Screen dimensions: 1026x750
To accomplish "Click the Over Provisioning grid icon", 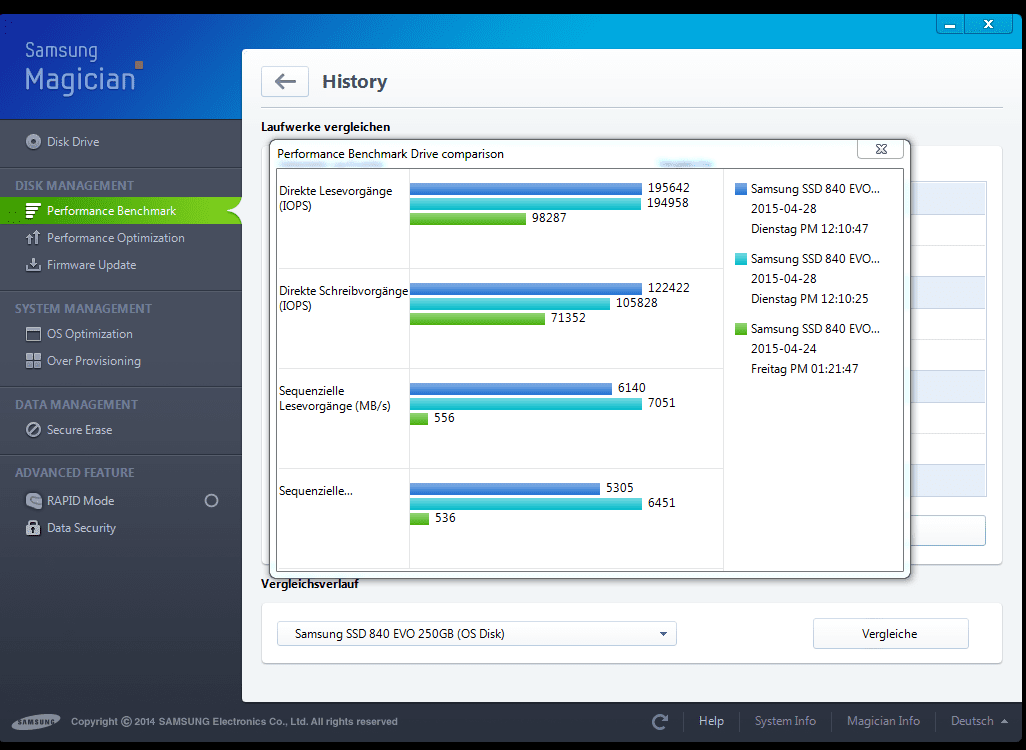I will tap(33, 361).
